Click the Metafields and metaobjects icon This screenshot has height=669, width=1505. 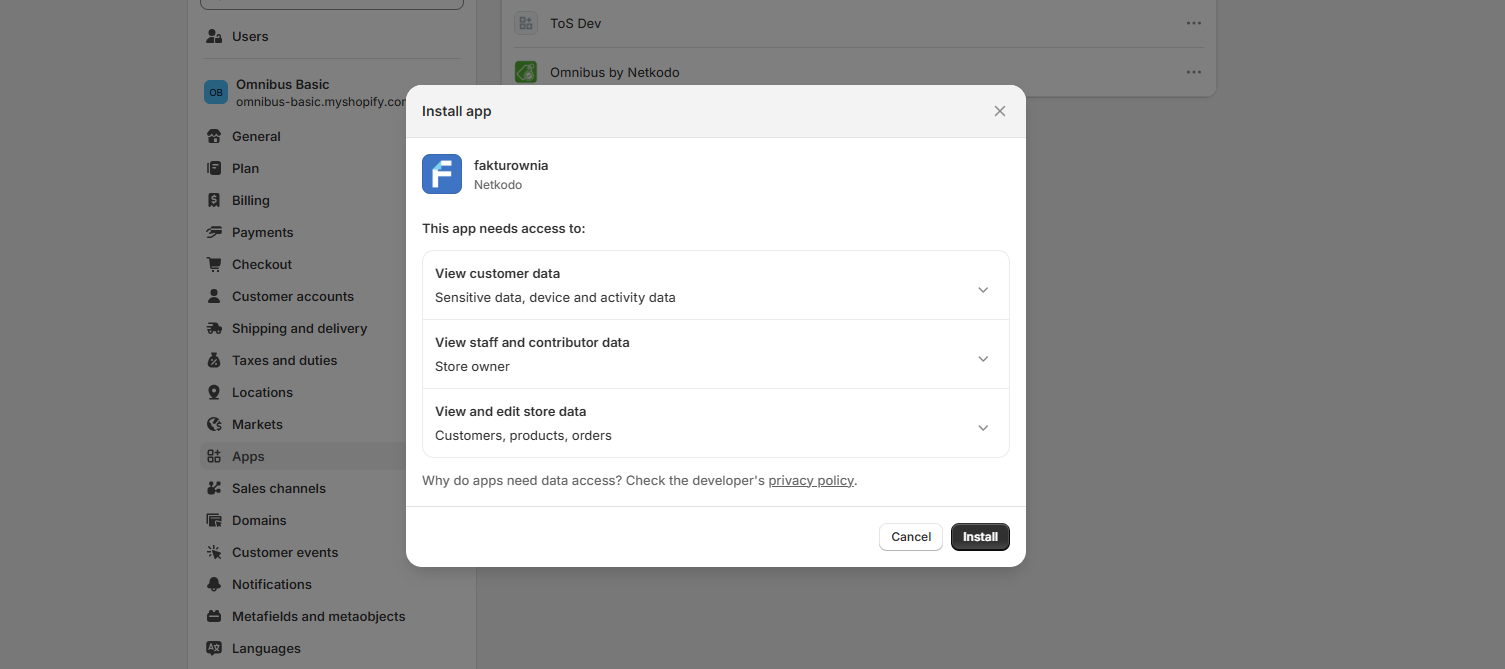[214, 616]
